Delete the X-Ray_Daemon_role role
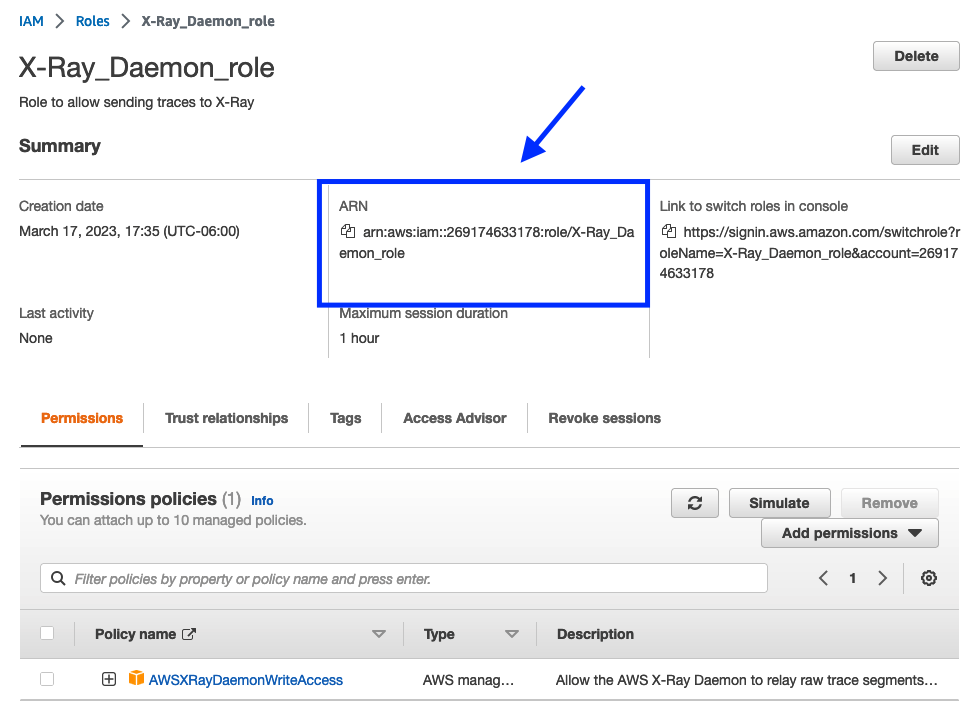 [916, 56]
